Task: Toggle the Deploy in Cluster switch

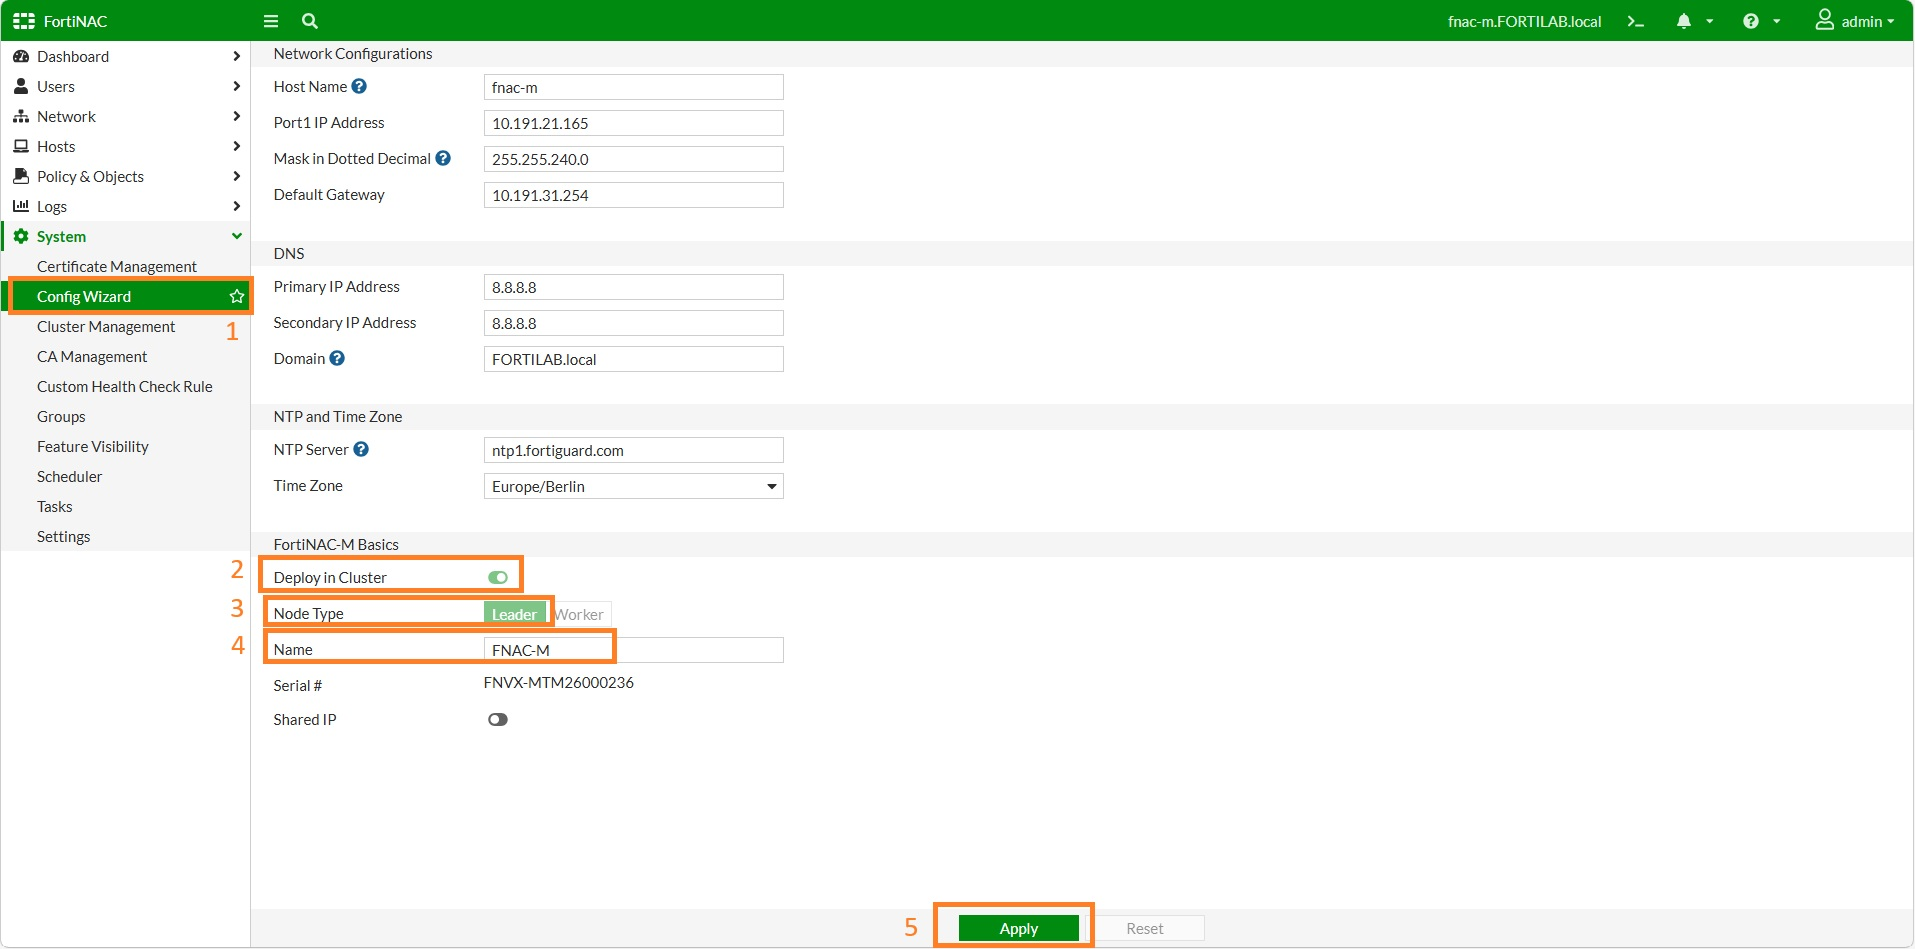Action: (x=498, y=577)
